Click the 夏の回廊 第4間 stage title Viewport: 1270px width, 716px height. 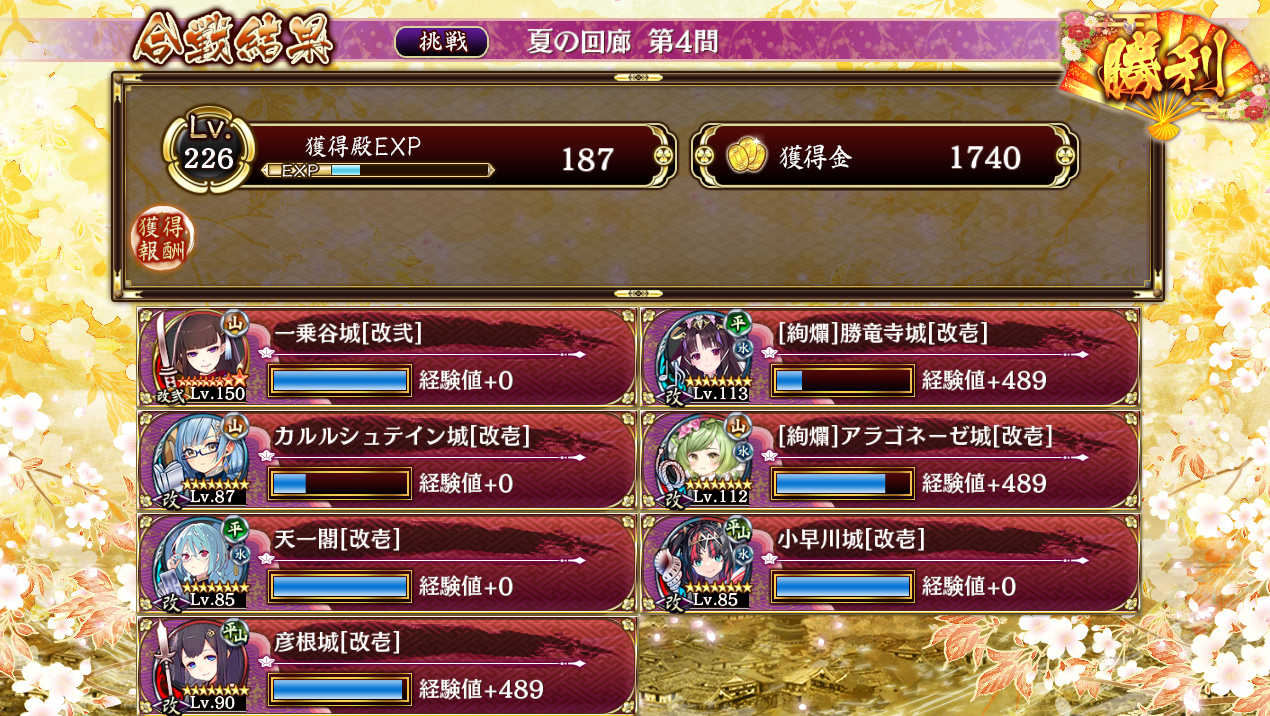tap(622, 42)
